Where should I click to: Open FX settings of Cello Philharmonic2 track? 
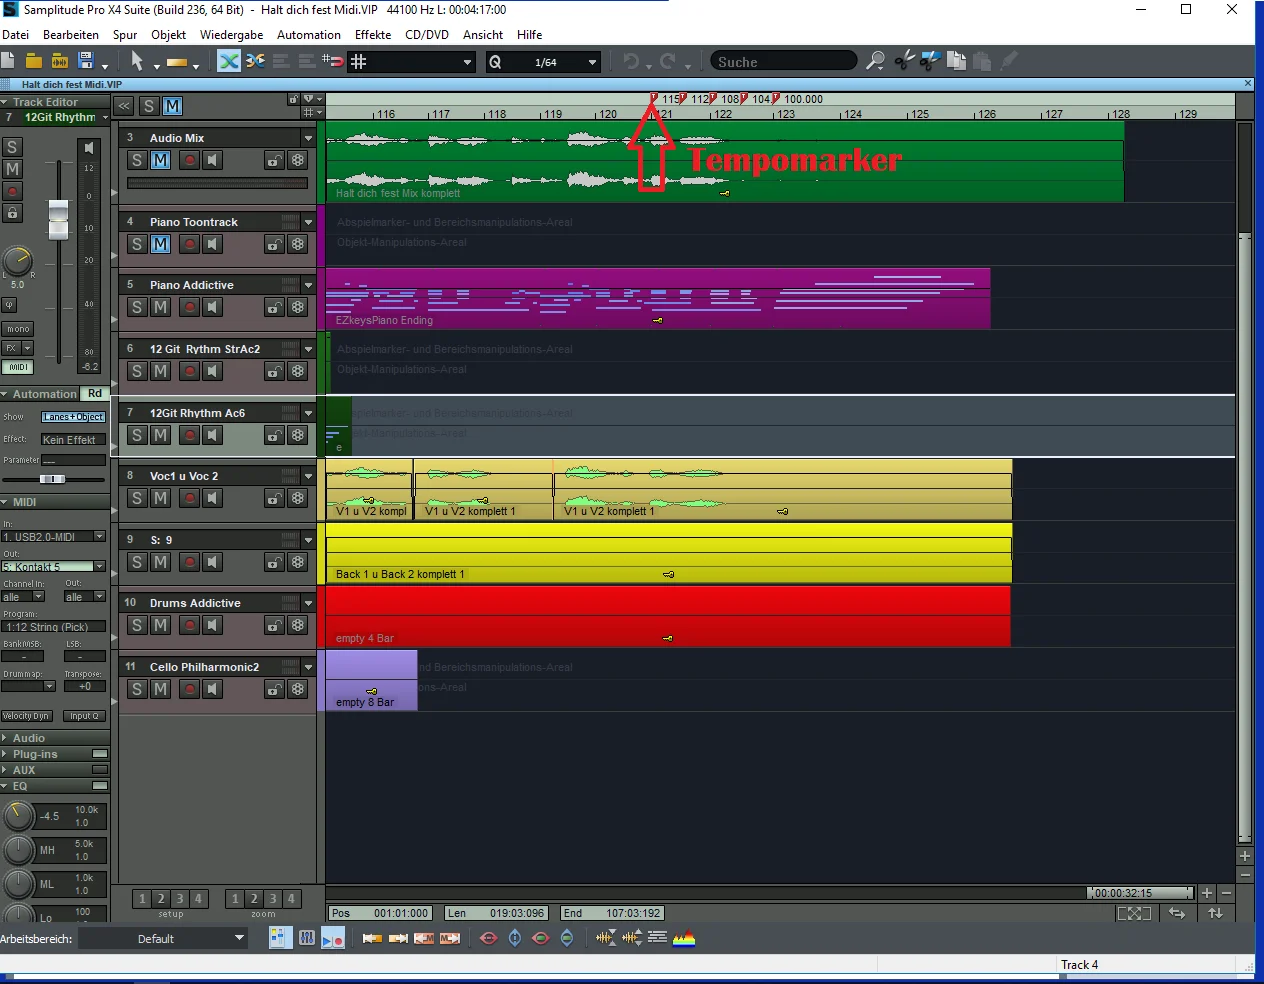pyautogui.click(x=297, y=690)
